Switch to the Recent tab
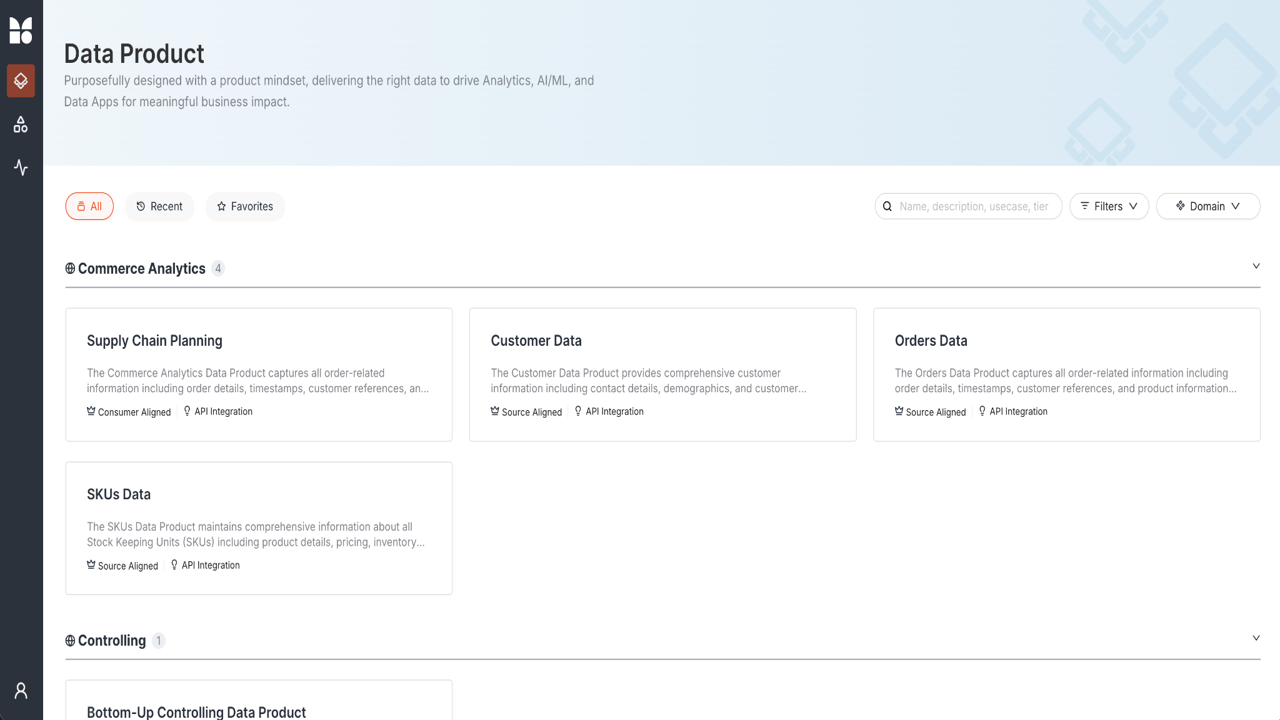 pos(159,207)
